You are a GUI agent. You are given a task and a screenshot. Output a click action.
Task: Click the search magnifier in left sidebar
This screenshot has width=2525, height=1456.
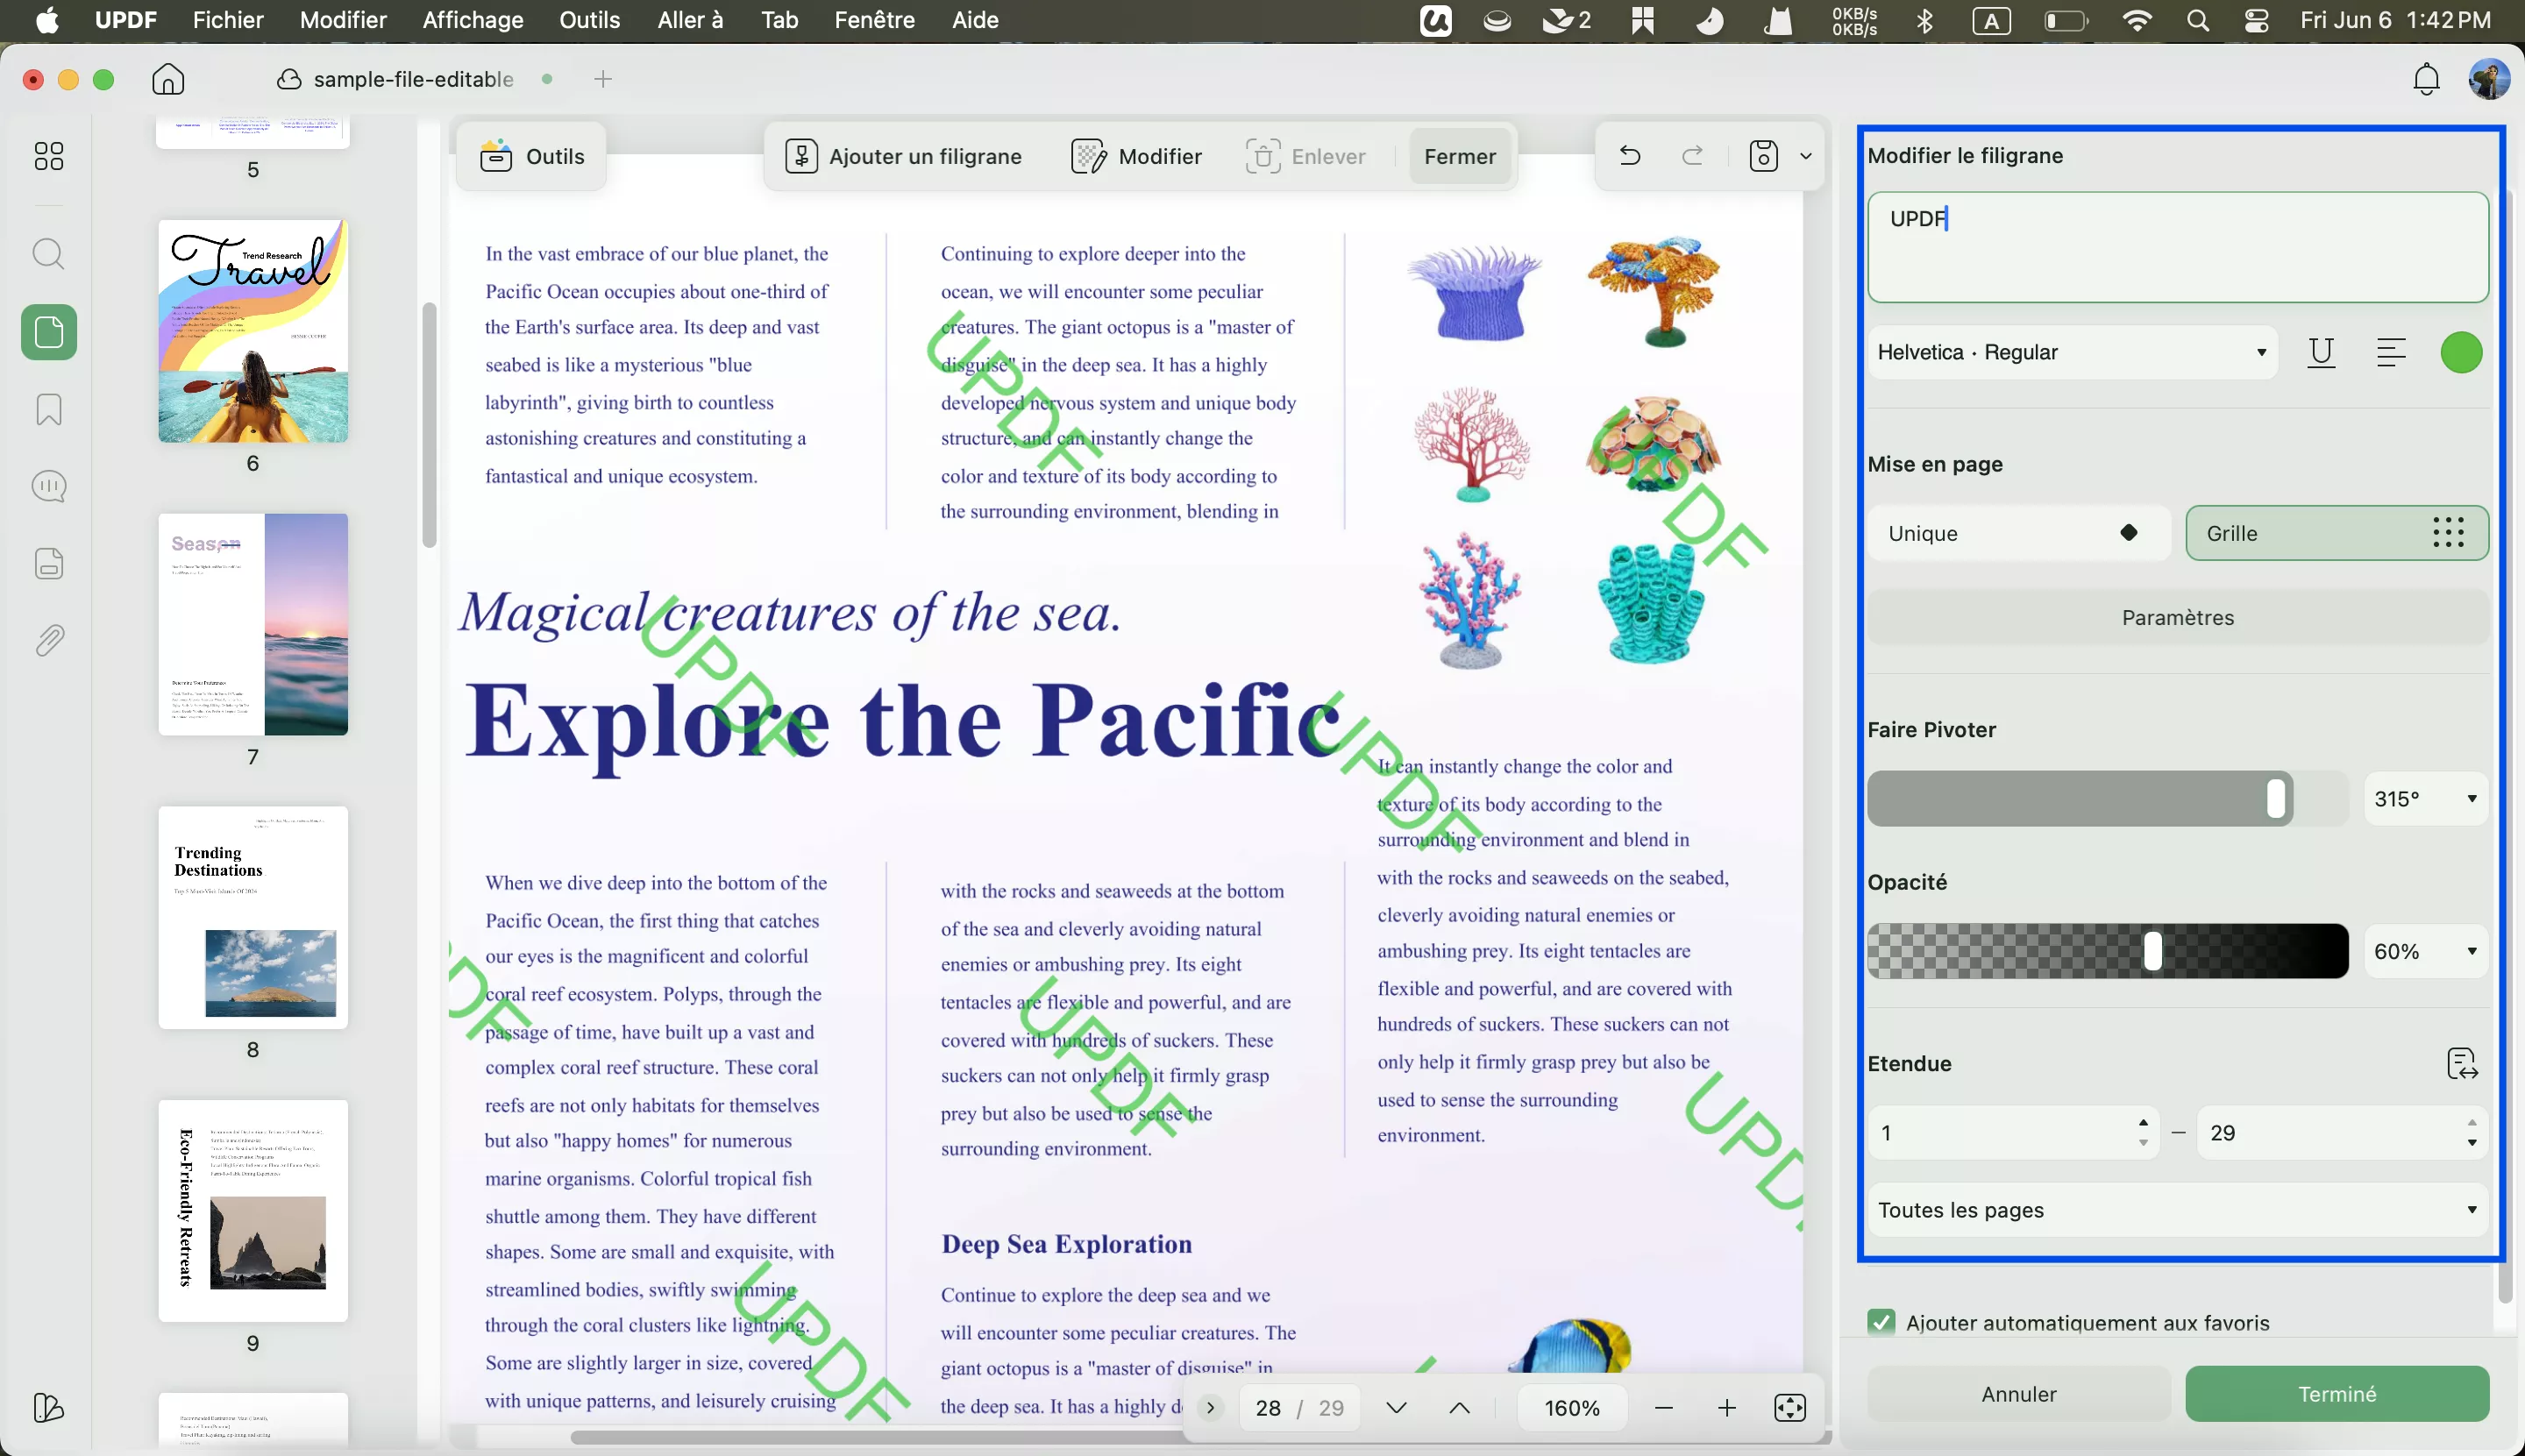point(48,254)
